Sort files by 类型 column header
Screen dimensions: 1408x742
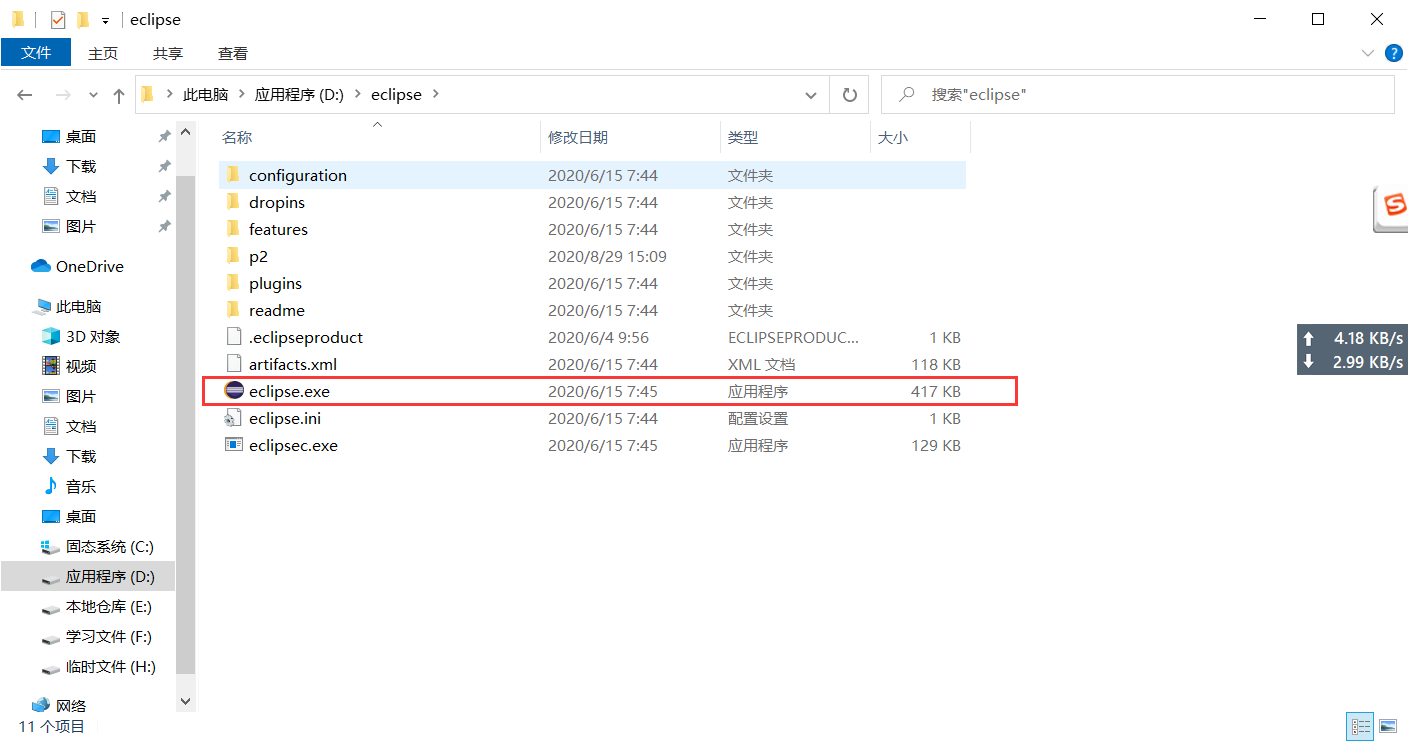point(743,138)
